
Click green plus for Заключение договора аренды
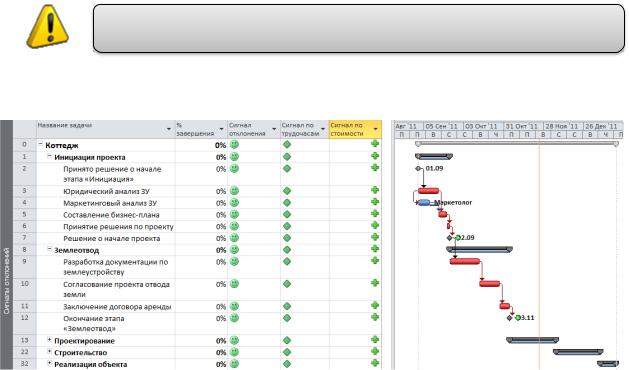pos(375,305)
